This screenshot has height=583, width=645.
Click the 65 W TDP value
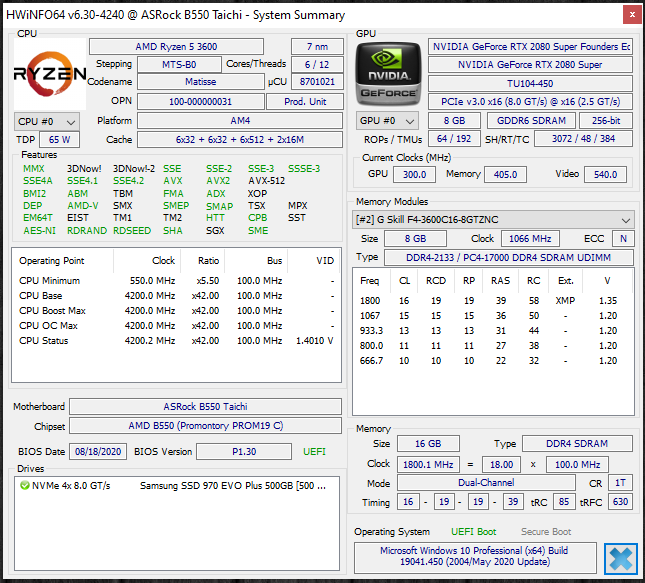pos(59,139)
